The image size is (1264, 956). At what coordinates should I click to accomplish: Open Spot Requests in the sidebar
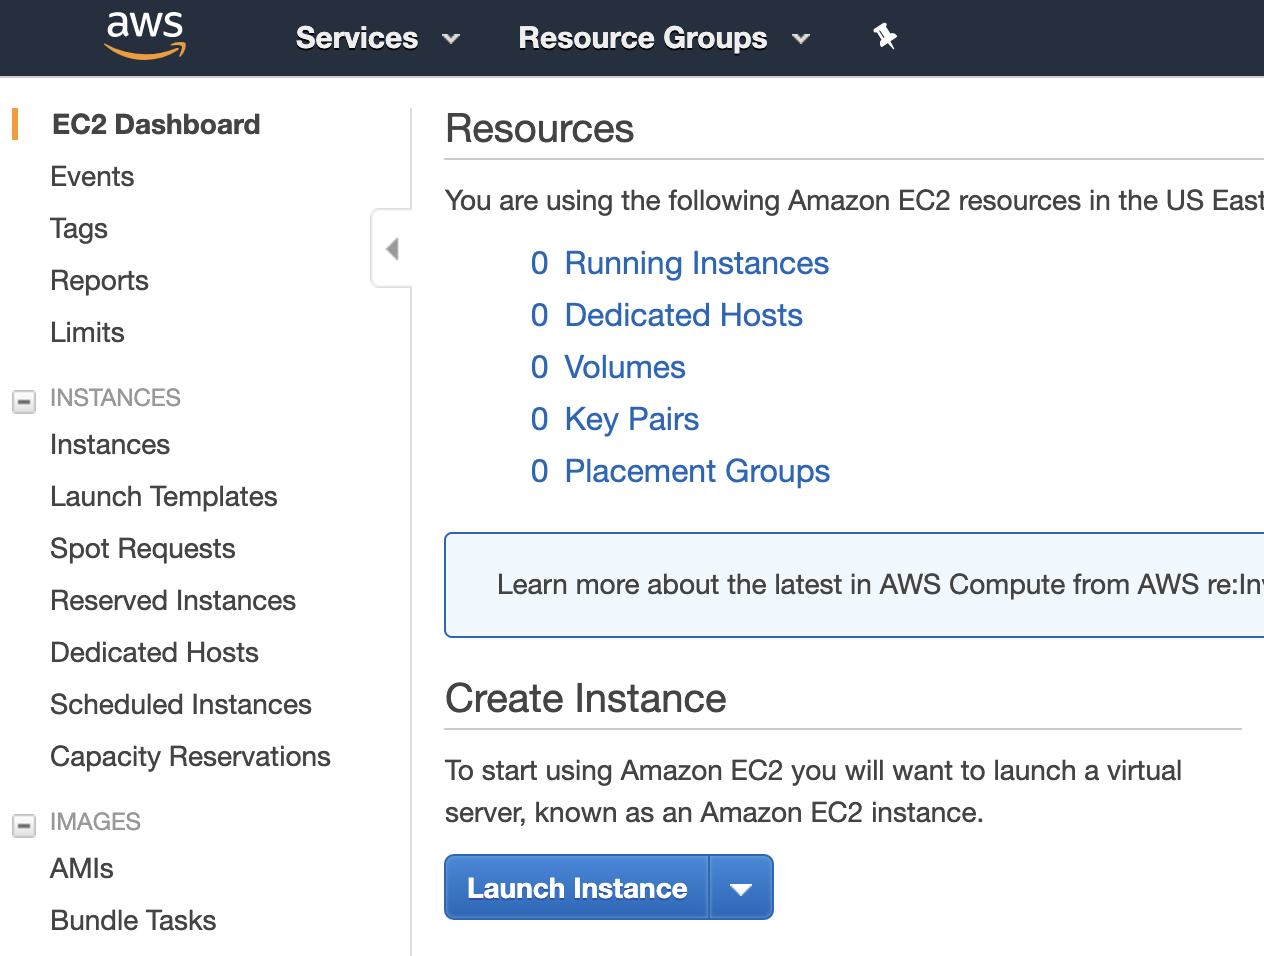click(143, 548)
